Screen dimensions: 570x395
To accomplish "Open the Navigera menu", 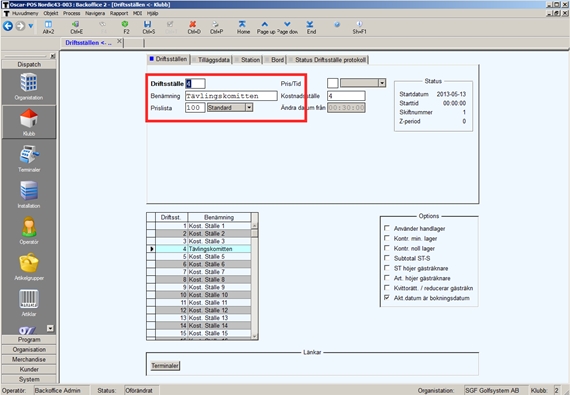I will (95, 13).
